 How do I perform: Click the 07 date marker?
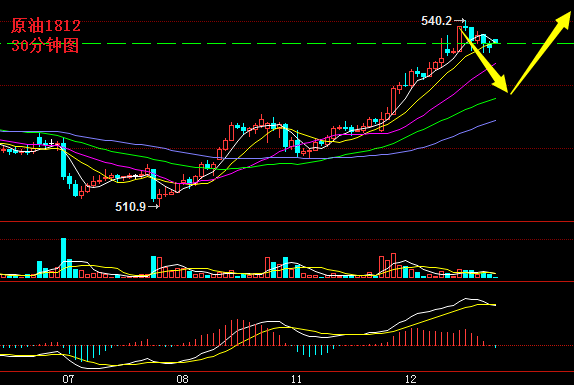[x=68, y=379]
